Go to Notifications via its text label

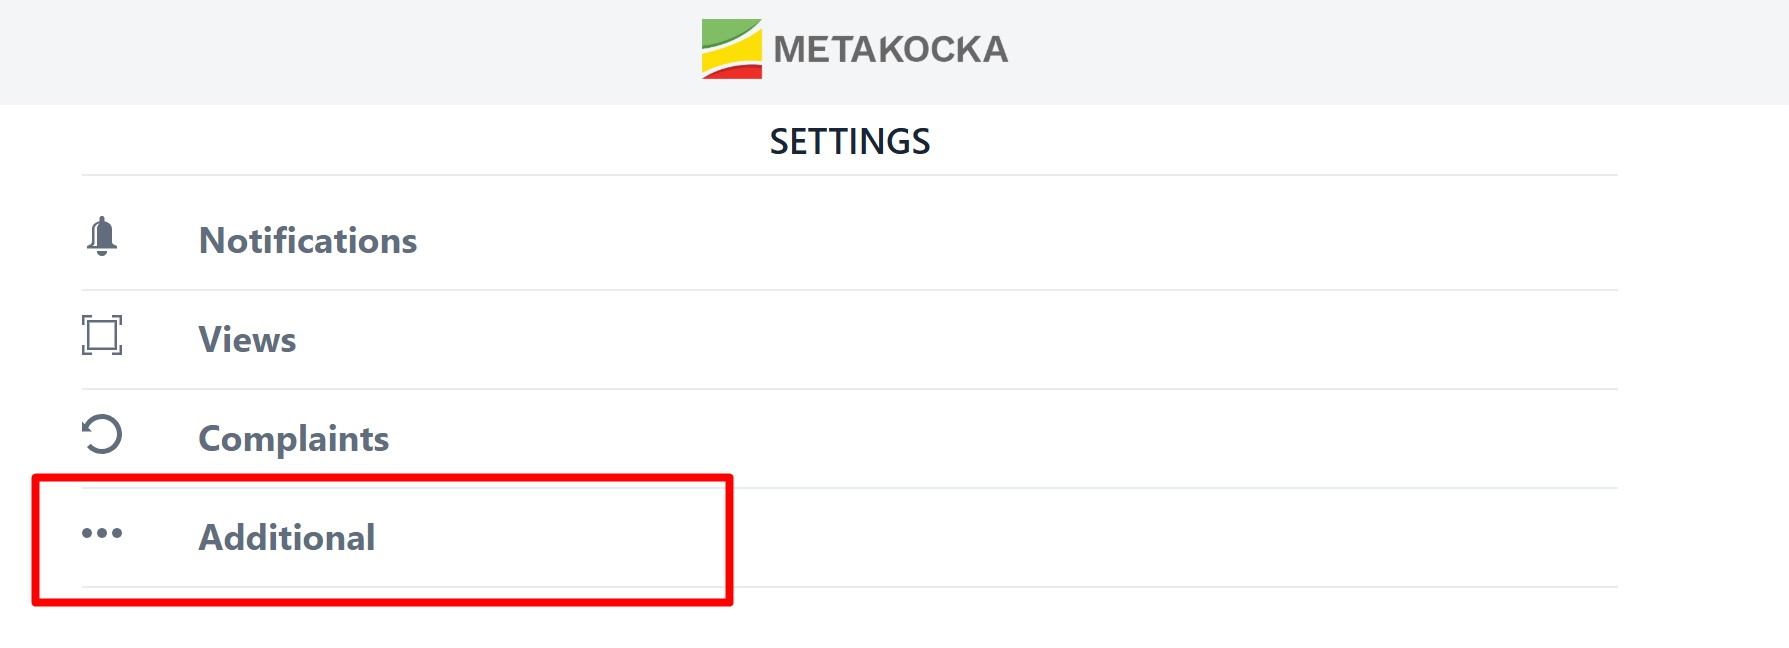308,241
